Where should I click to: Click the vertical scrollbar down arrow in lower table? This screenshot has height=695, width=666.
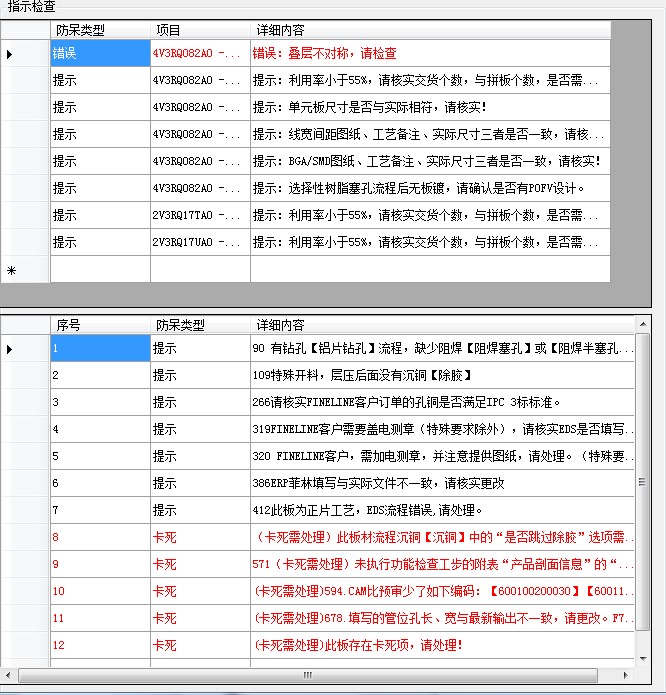pyautogui.click(x=643, y=659)
